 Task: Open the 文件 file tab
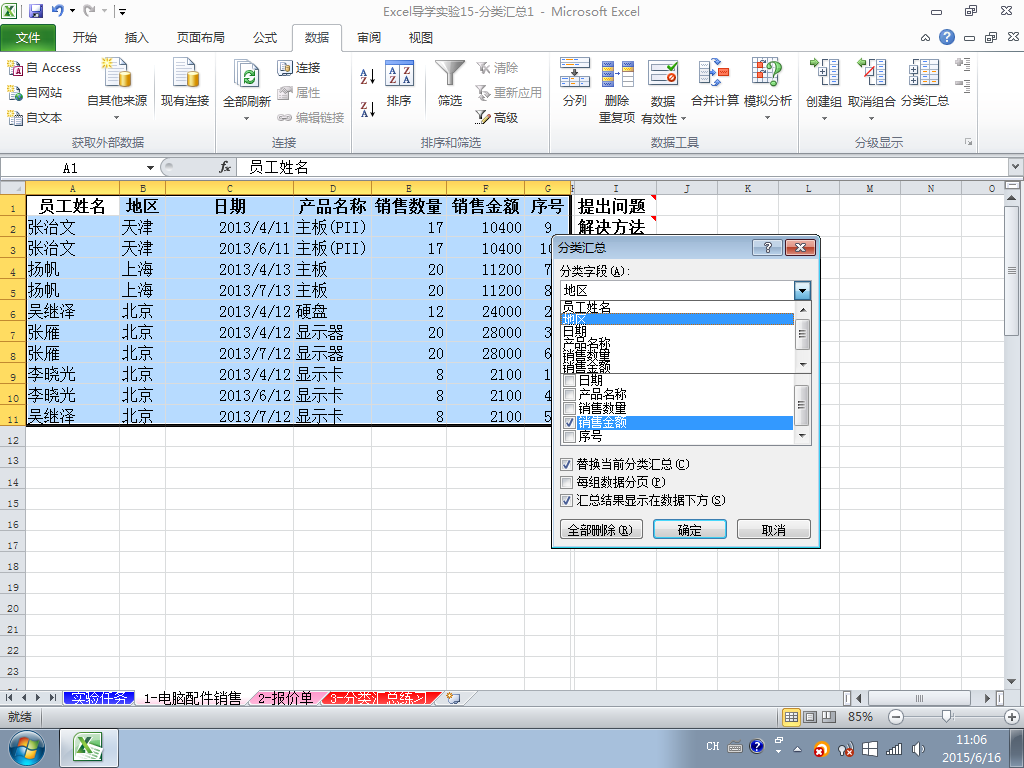pos(28,38)
